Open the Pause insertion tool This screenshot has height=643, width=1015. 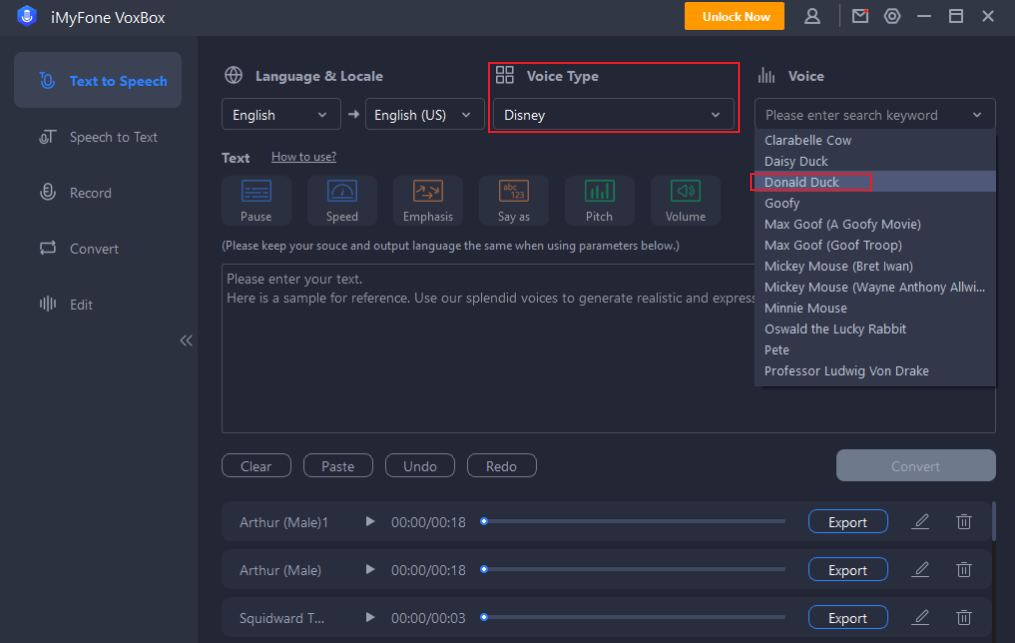(x=256, y=201)
